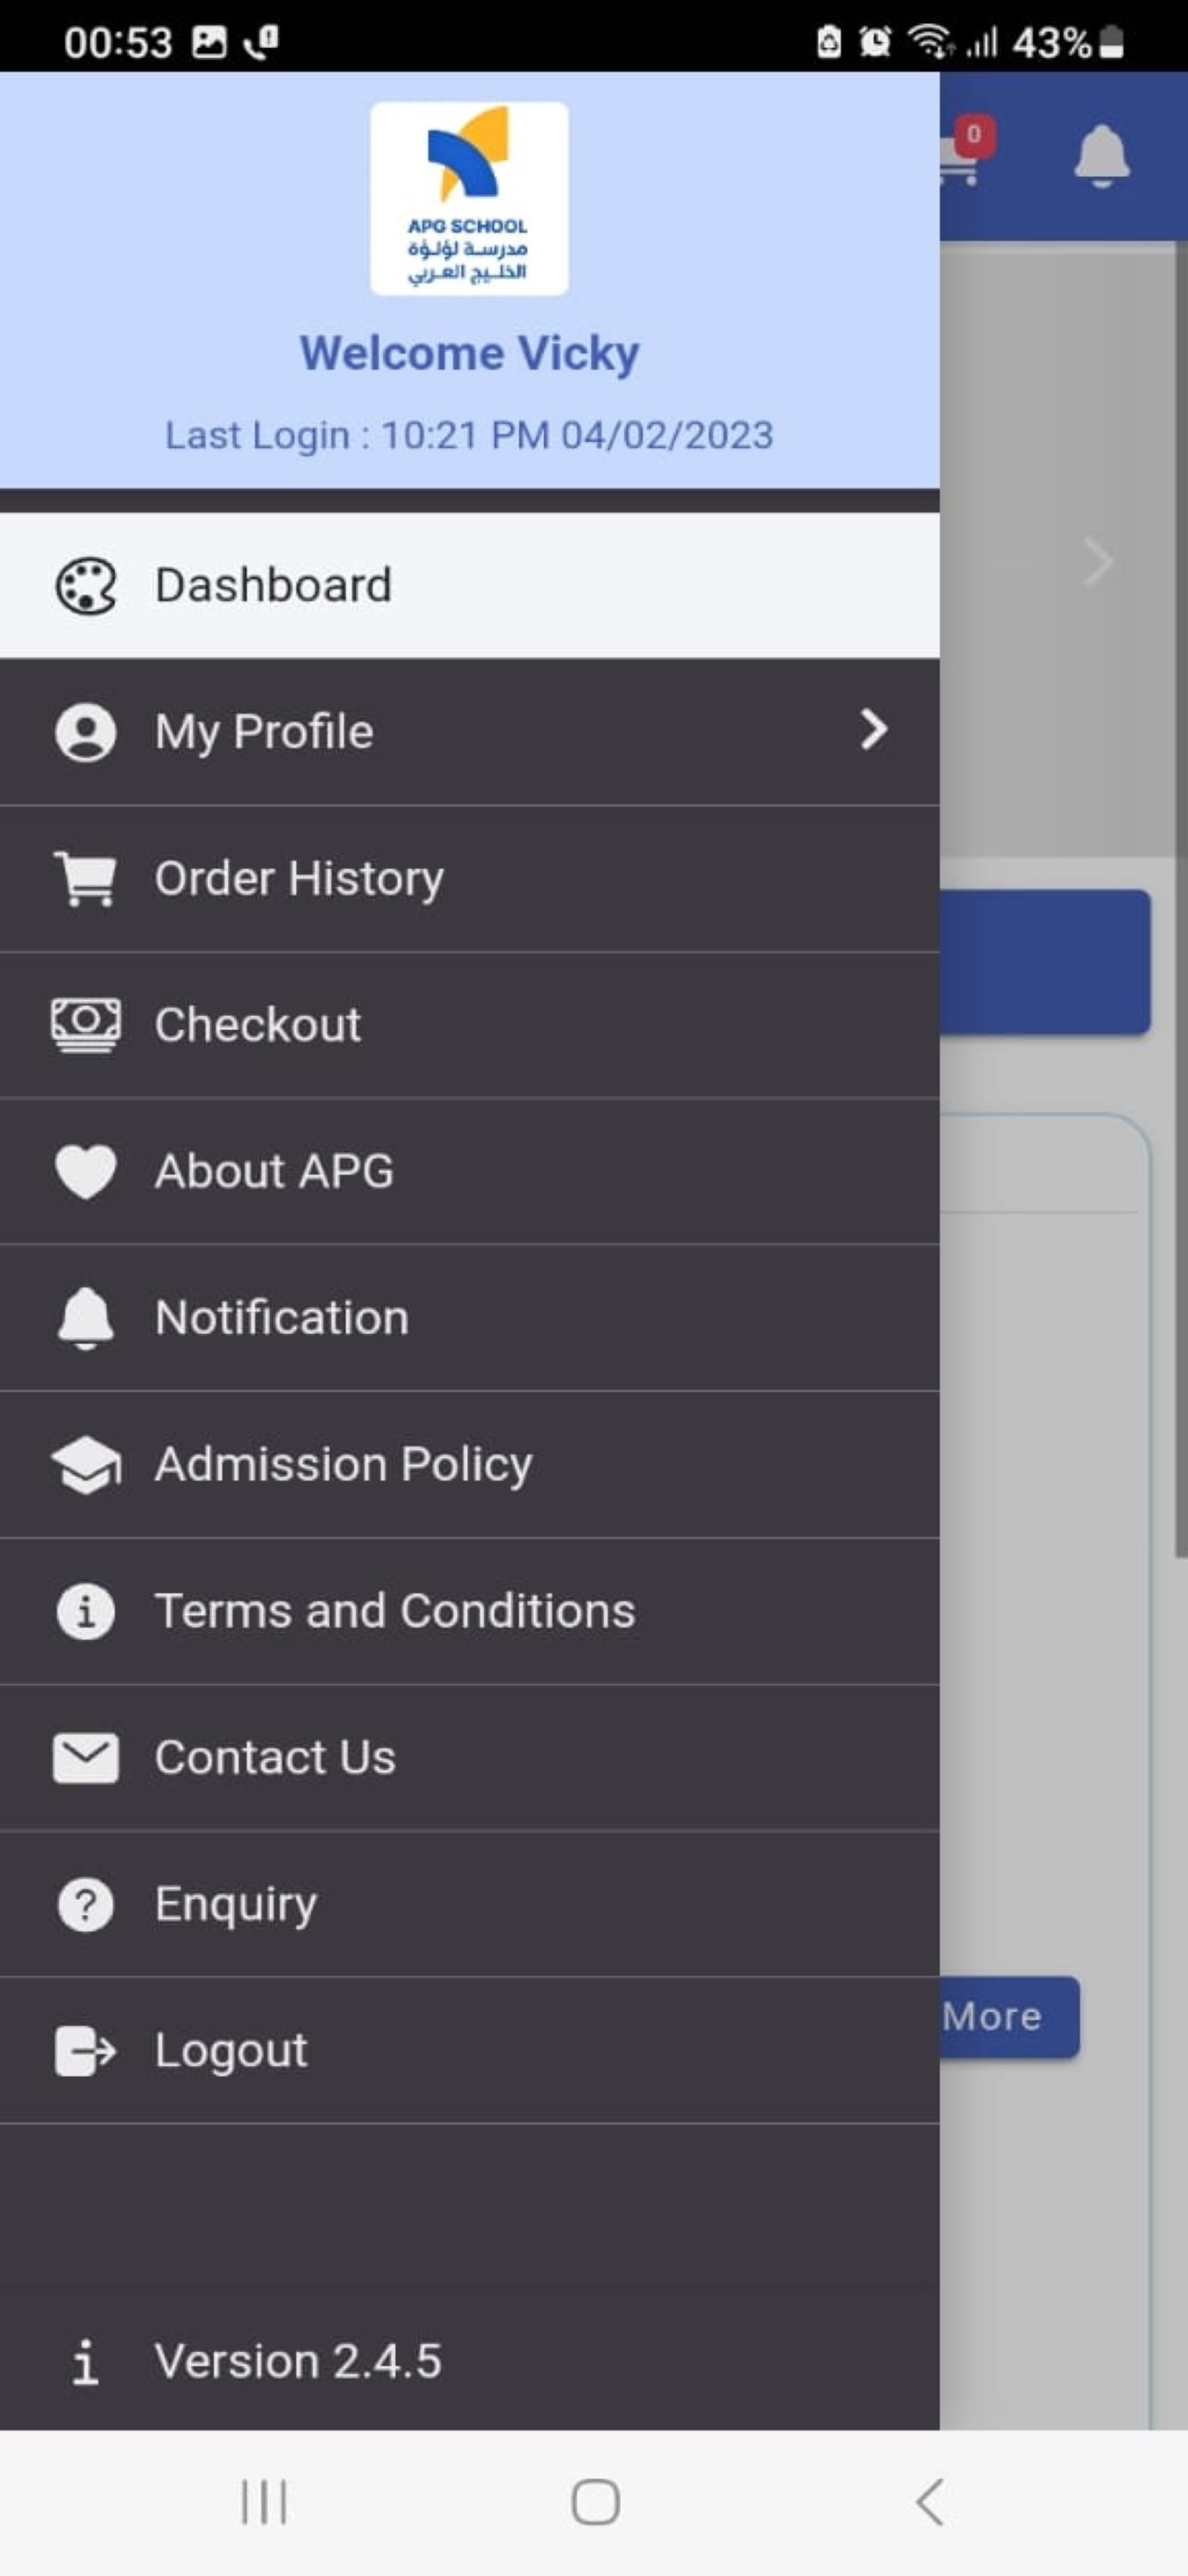Click the Version 2.4.5 info label
This screenshot has width=1188, height=2576.
coord(298,2361)
